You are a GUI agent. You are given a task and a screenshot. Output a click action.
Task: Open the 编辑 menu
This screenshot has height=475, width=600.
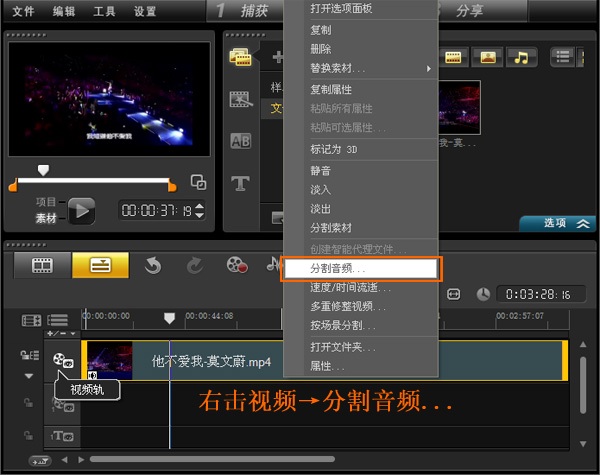click(x=64, y=11)
